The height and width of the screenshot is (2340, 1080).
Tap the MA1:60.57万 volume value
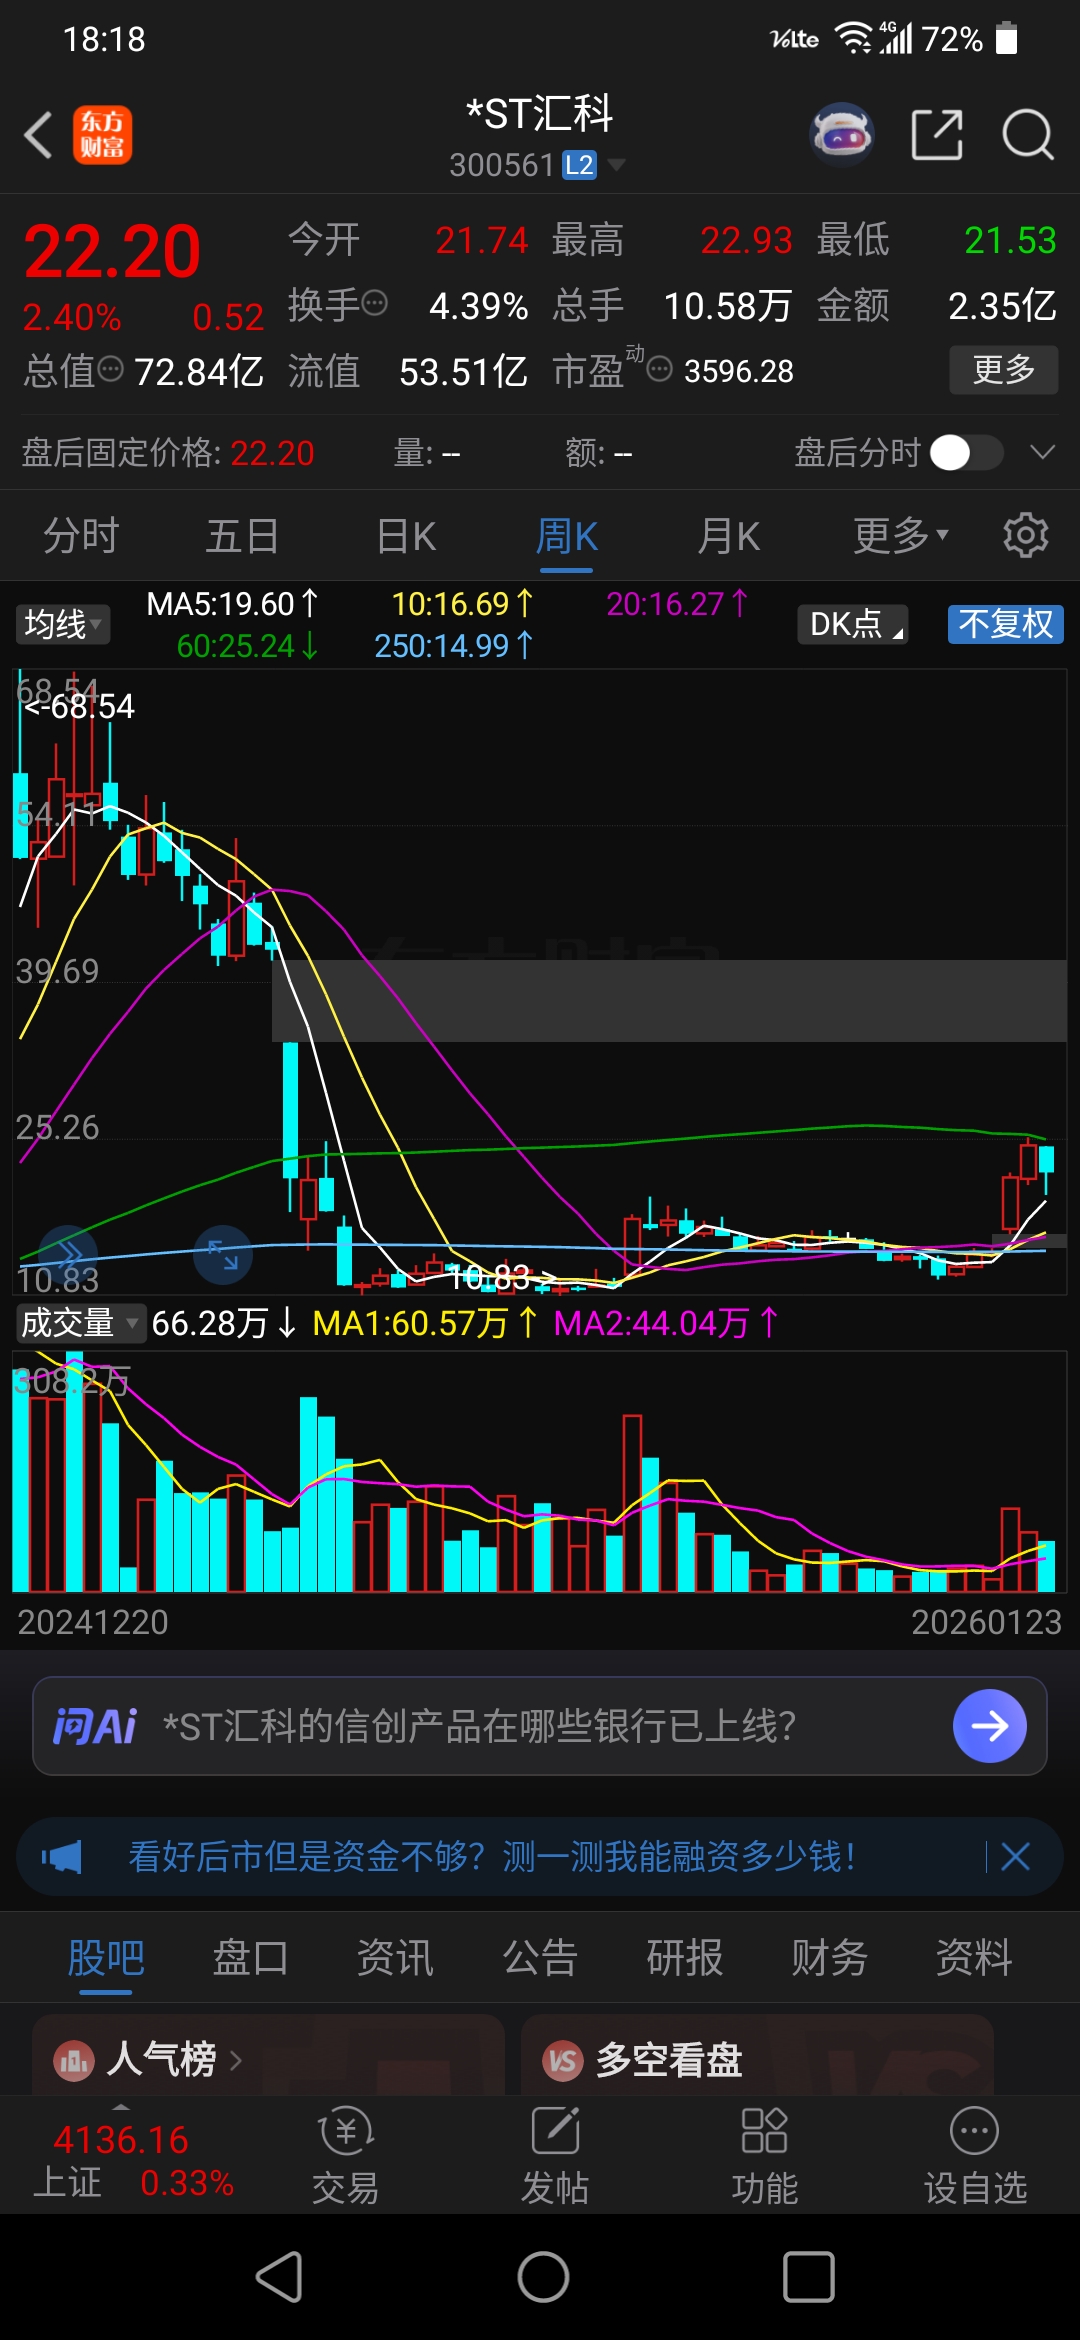point(425,1323)
